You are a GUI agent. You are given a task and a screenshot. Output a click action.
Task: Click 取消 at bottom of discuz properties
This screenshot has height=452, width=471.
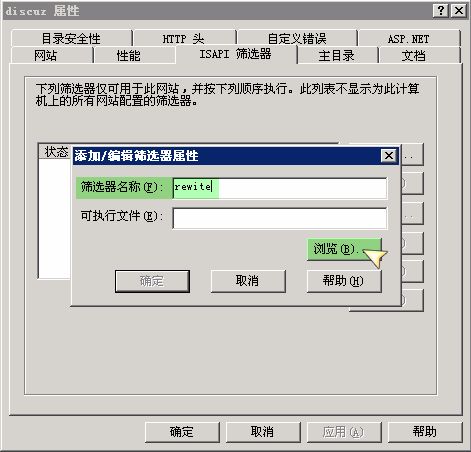click(263, 432)
